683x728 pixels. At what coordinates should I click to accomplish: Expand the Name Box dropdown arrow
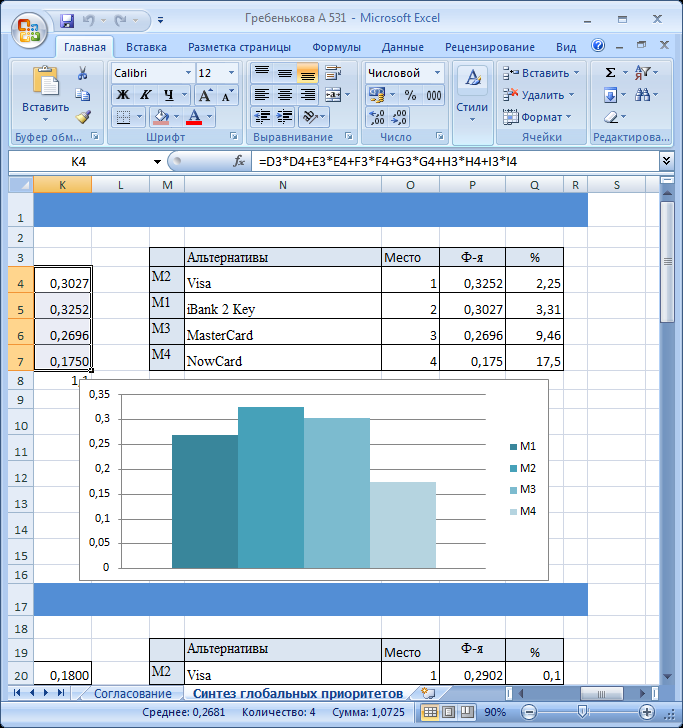pos(157,162)
